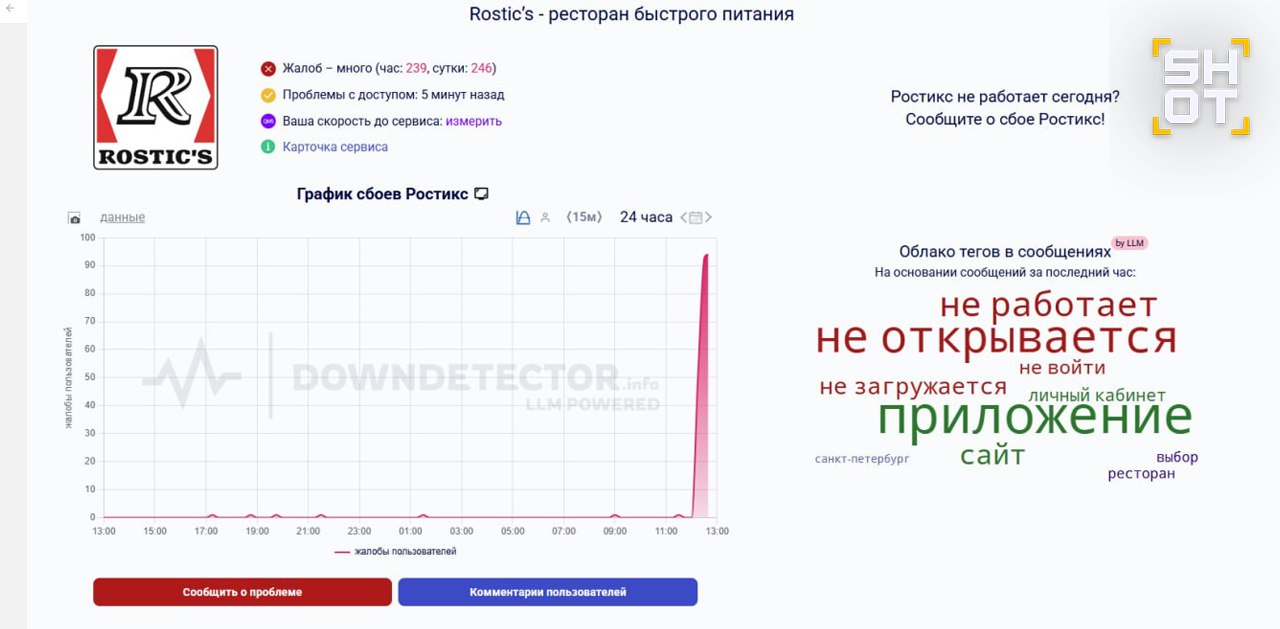Click the tag 'выбор'
Image resolution: width=1280 pixels, height=629 pixels.
click(x=1177, y=457)
